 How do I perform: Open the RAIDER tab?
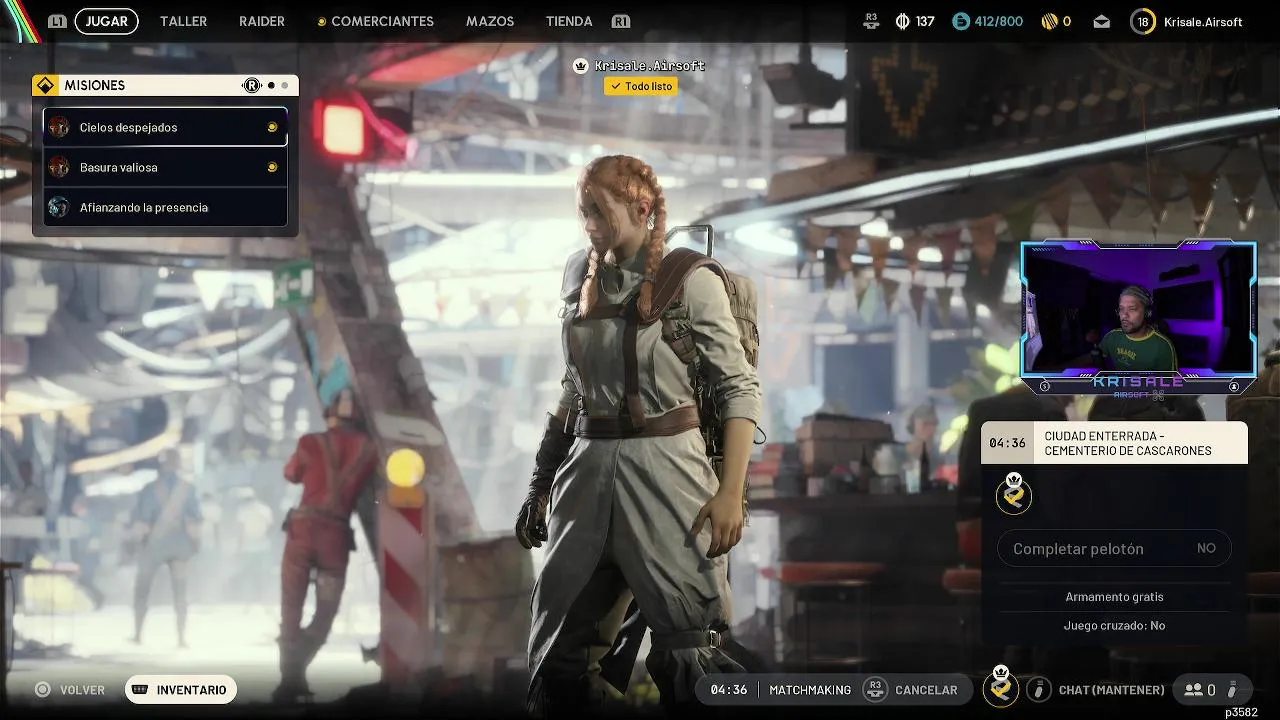pos(262,21)
